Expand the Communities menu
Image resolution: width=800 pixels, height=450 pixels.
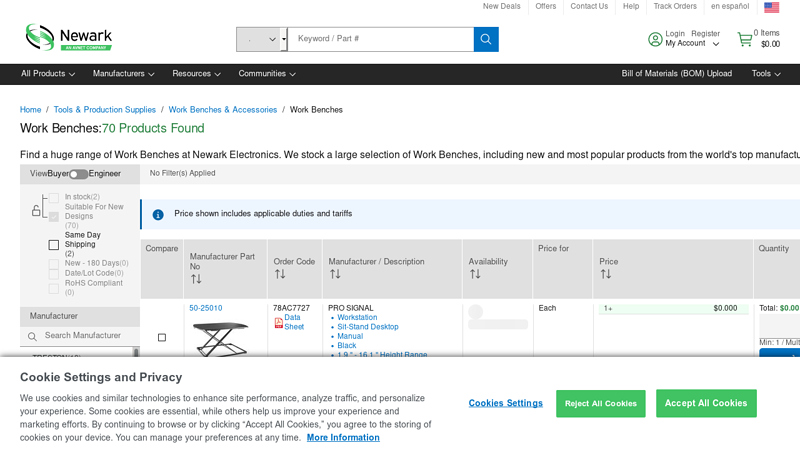click(x=267, y=73)
